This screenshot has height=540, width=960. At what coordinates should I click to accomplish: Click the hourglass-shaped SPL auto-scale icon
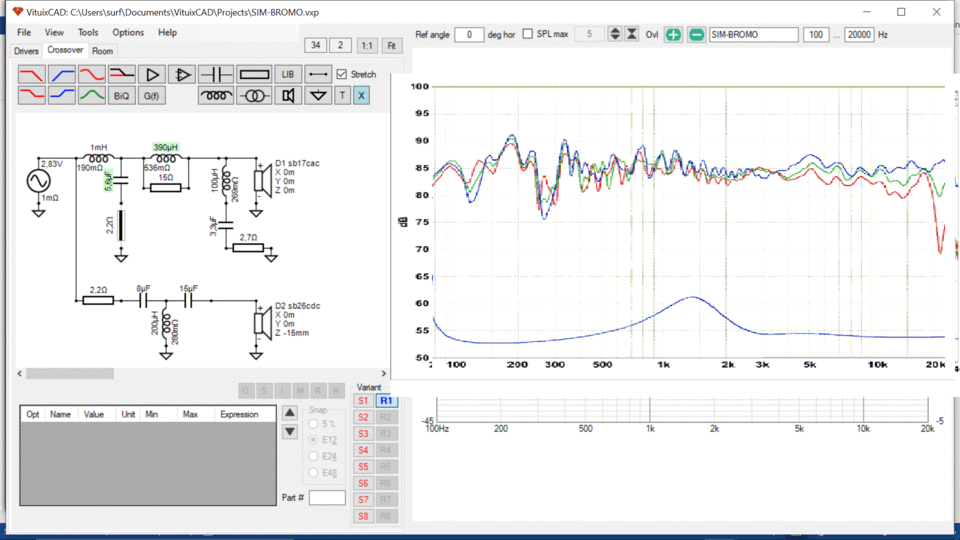[632, 34]
